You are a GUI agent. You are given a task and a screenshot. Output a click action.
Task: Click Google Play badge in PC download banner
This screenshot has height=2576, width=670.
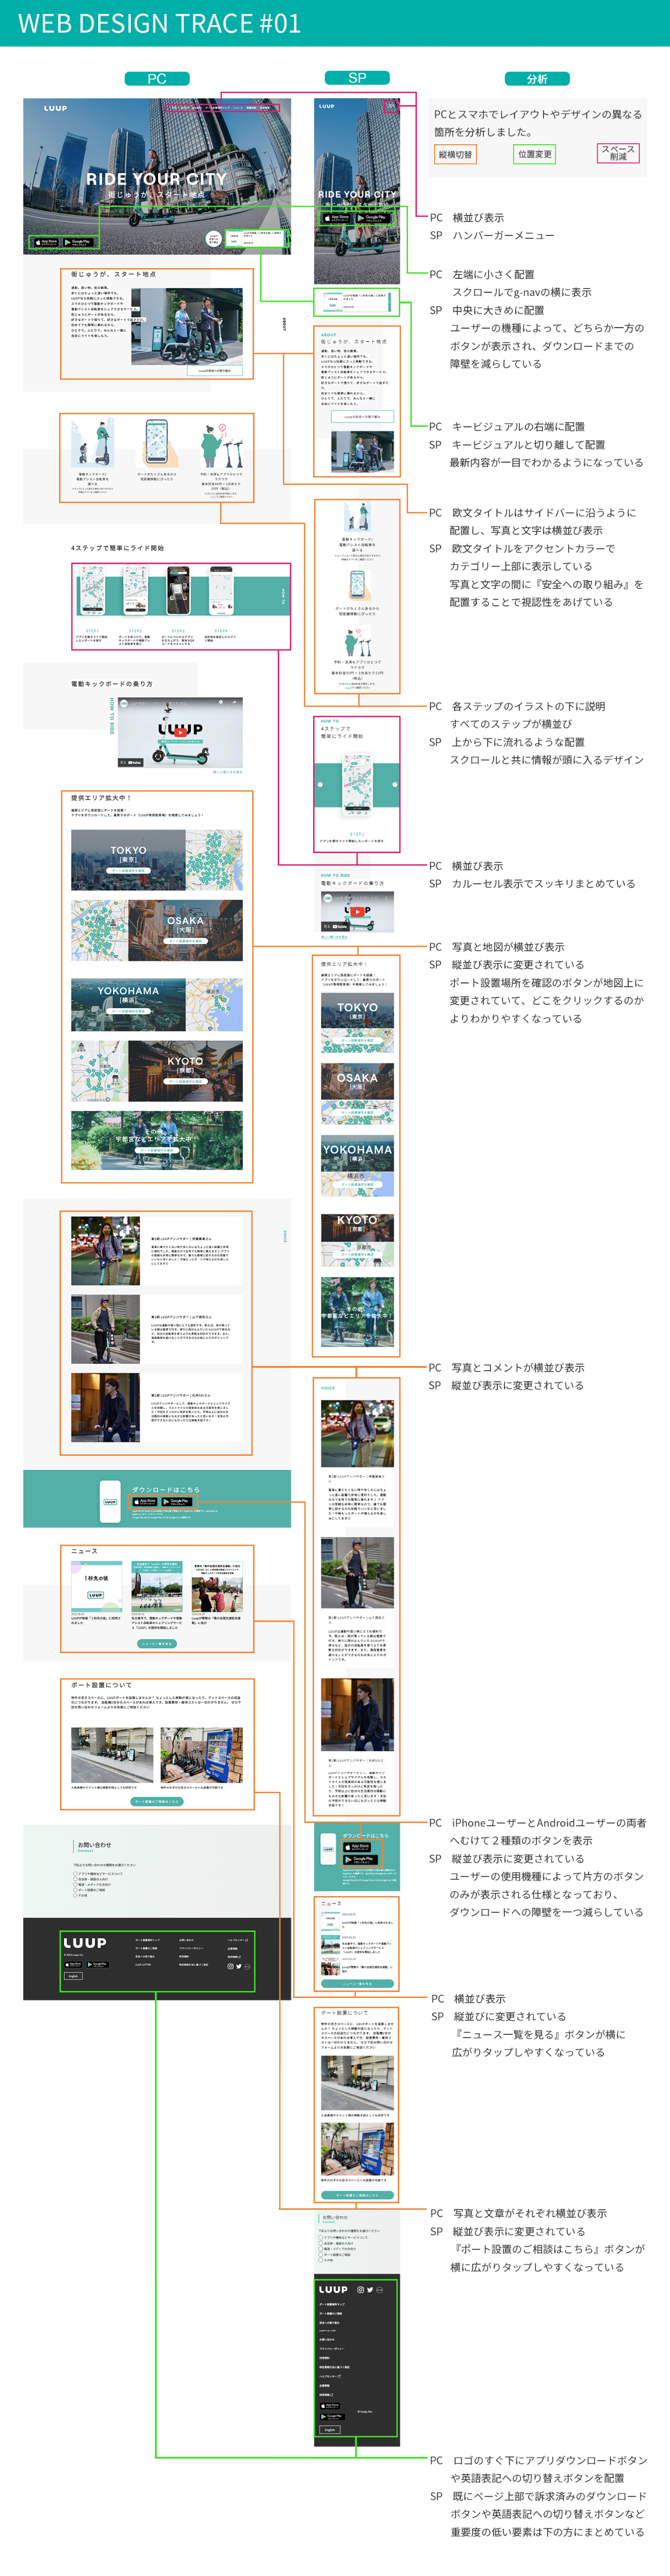click(176, 1501)
